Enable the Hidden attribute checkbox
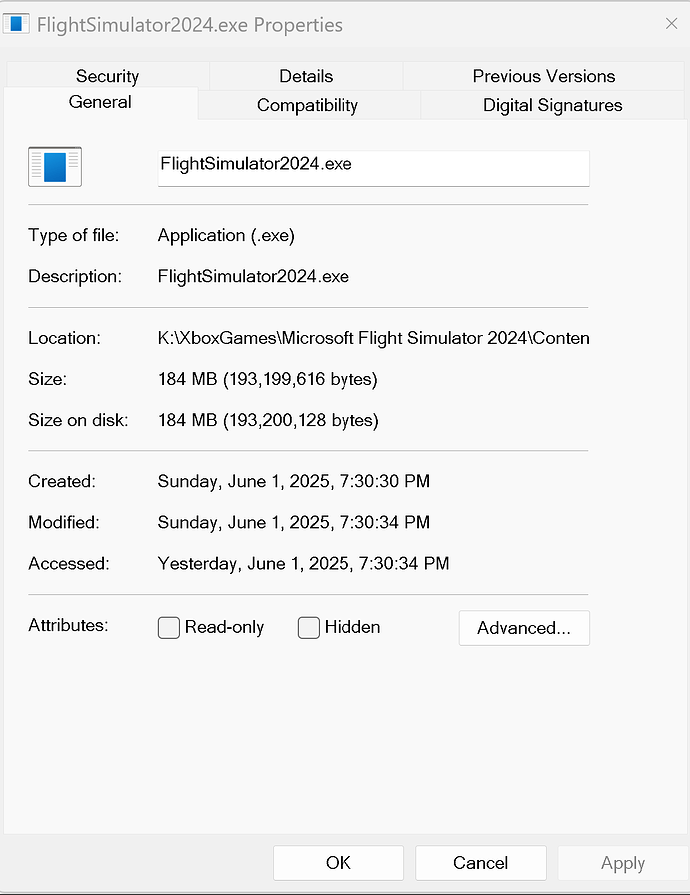The width and height of the screenshot is (690, 895). (x=308, y=628)
